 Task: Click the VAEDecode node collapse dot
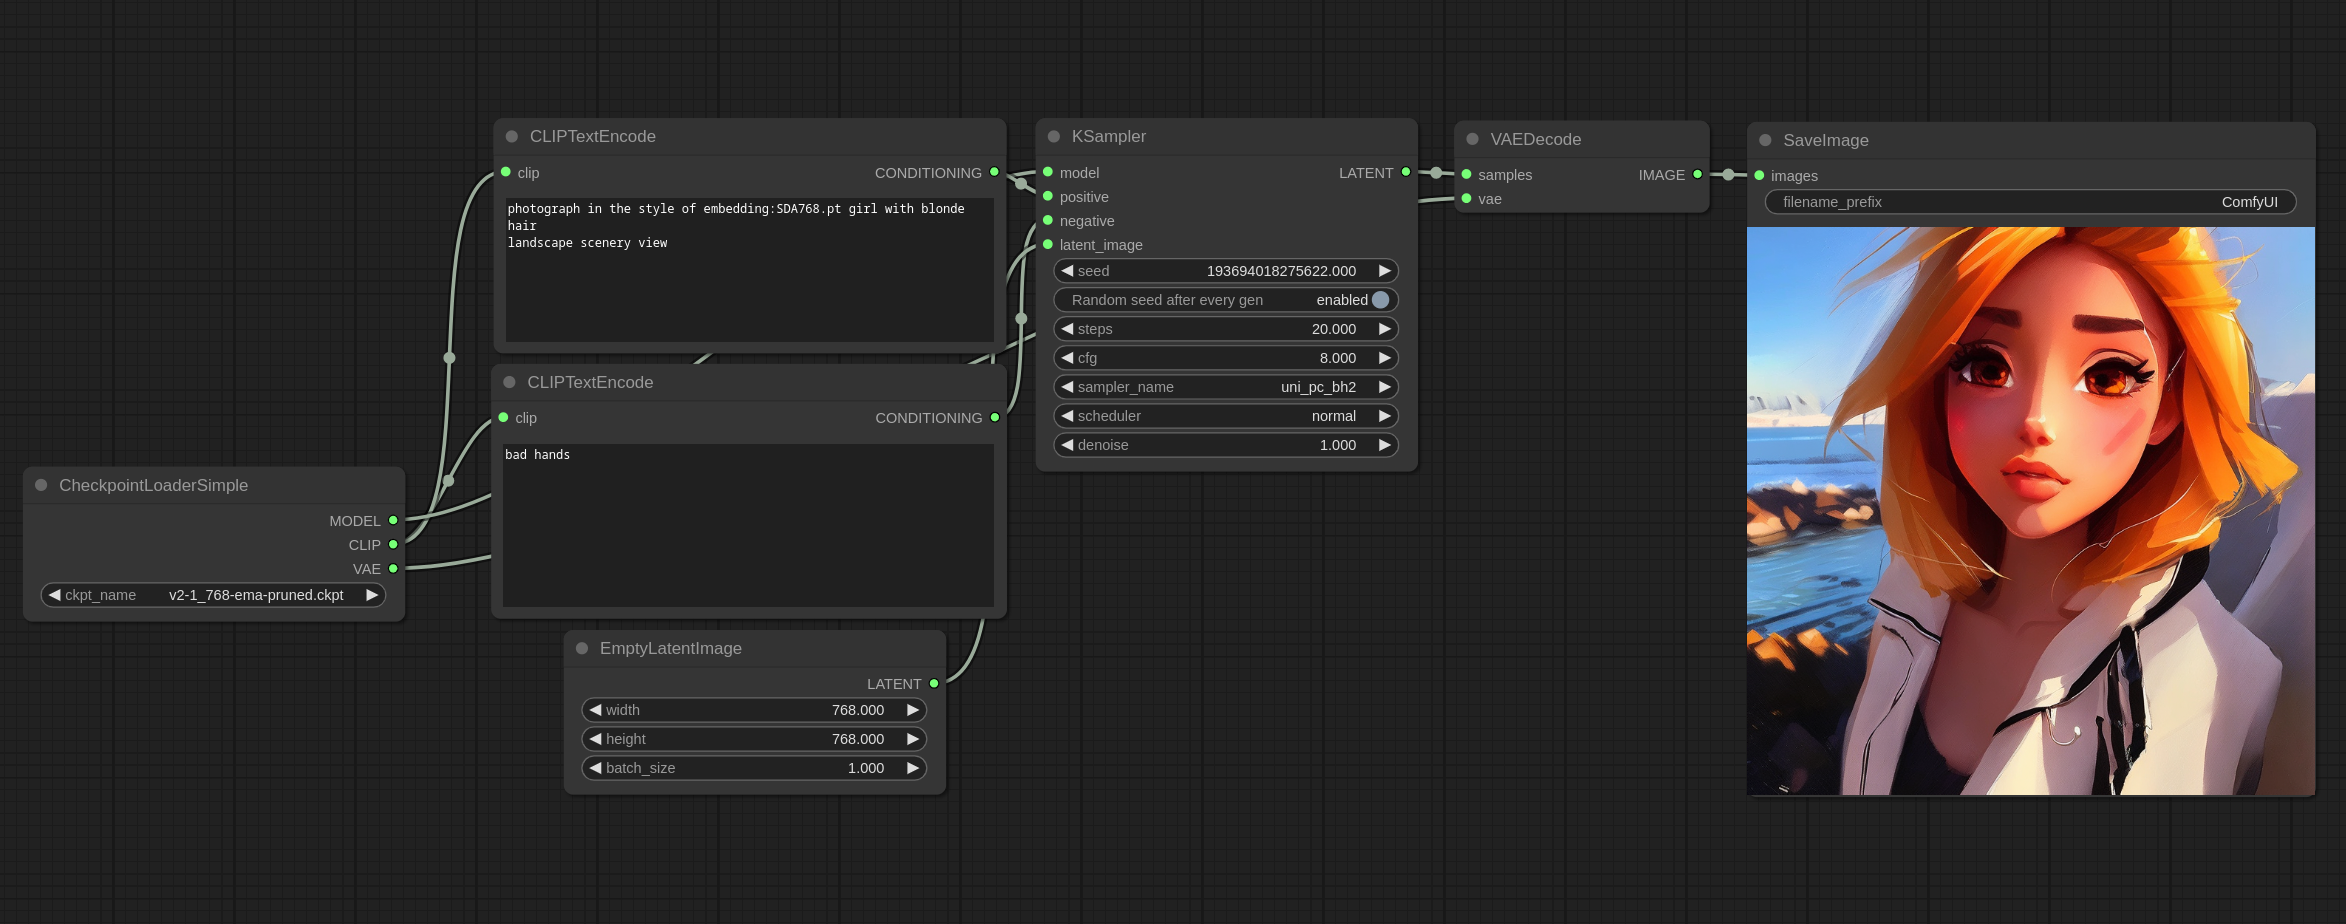tap(1472, 139)
